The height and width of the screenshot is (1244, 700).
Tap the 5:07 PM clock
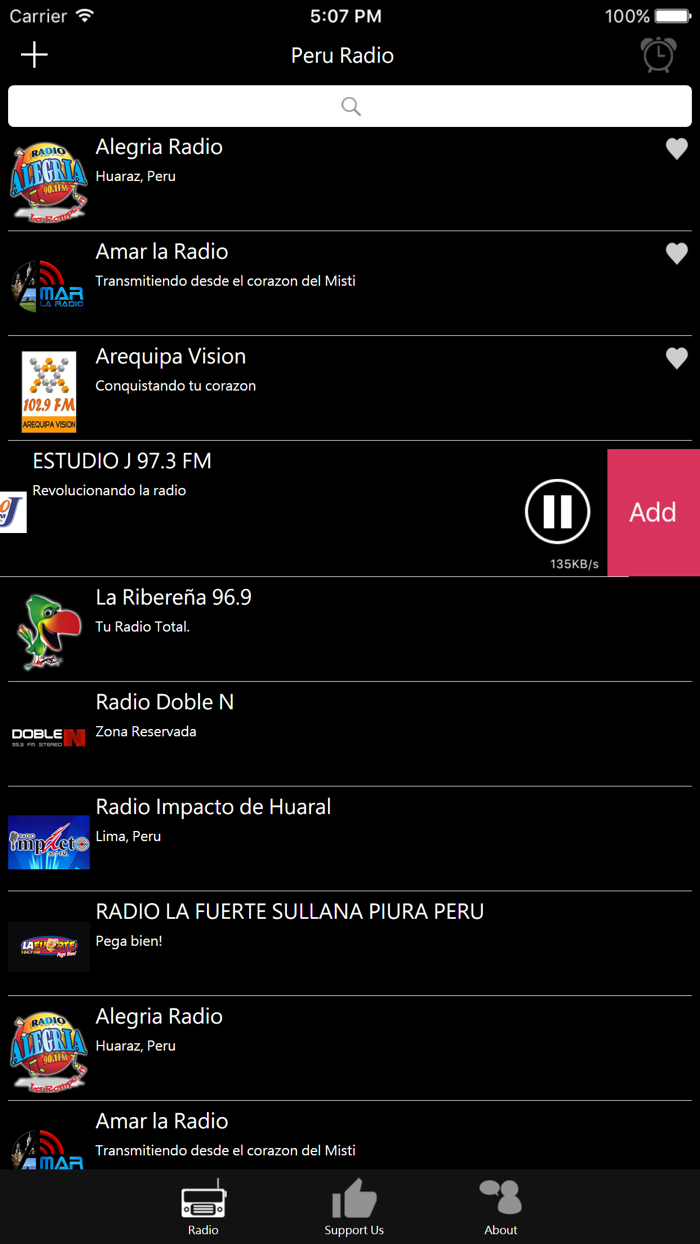[x=346, y=16]
